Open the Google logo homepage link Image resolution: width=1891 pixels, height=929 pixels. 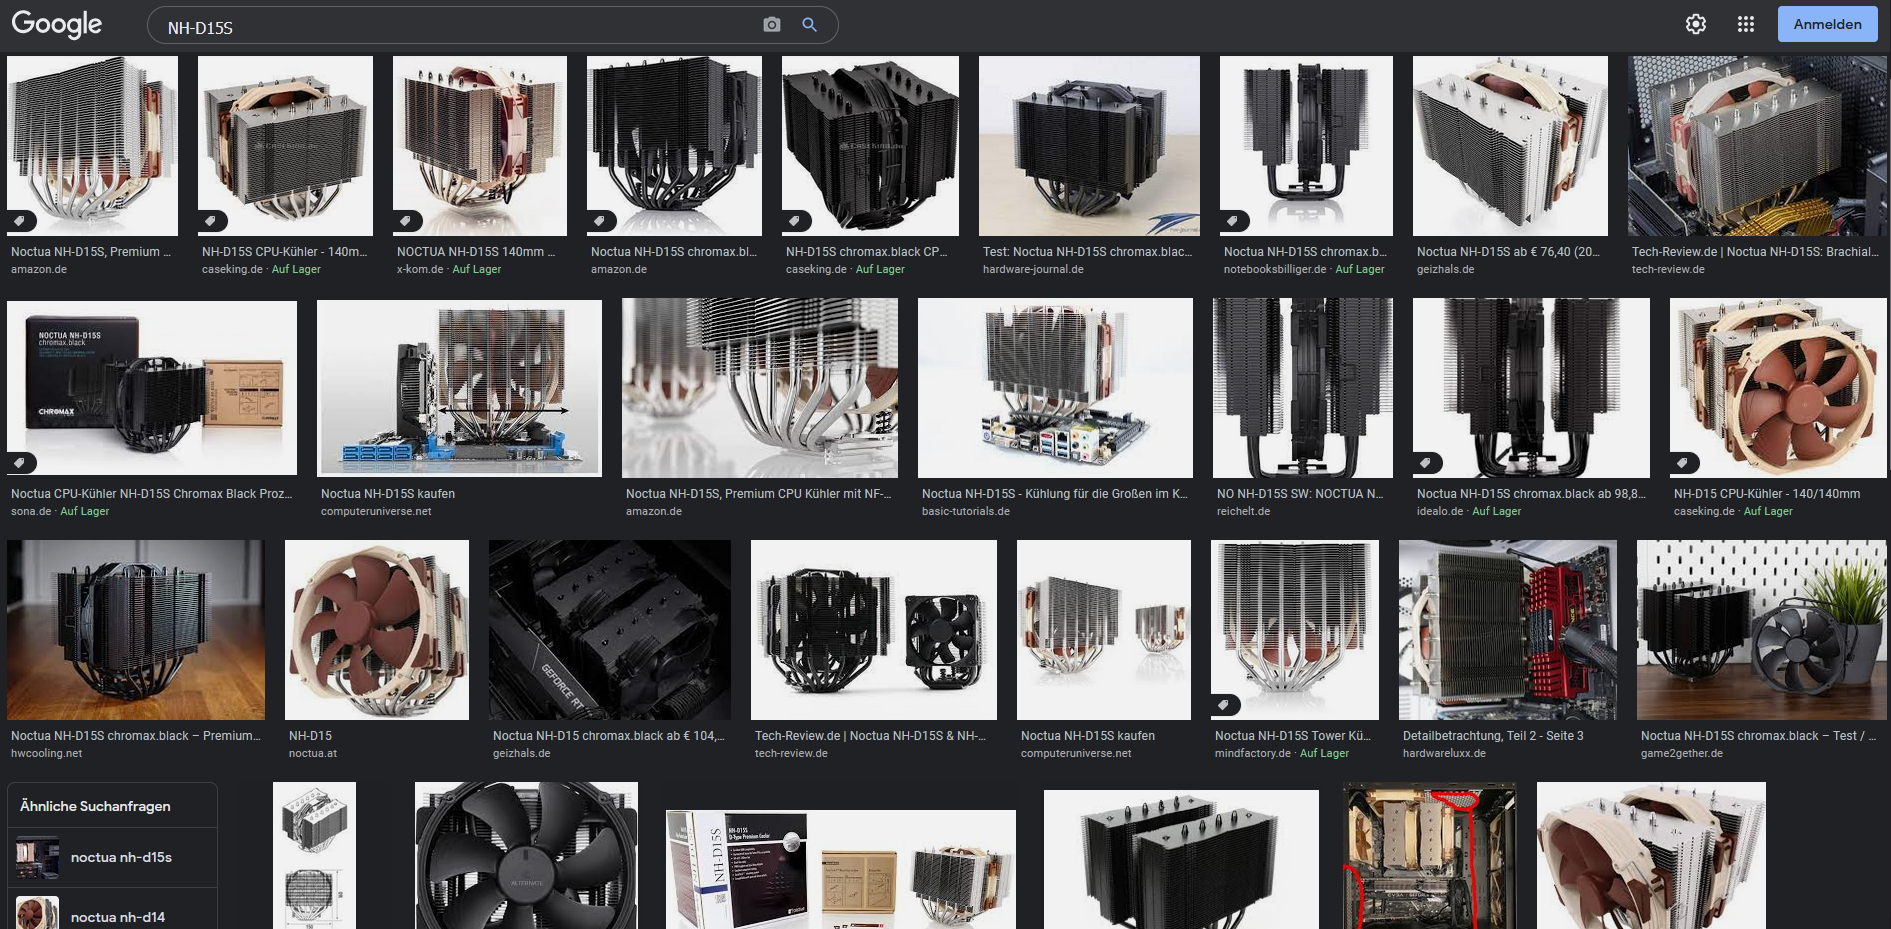point(57,24)
